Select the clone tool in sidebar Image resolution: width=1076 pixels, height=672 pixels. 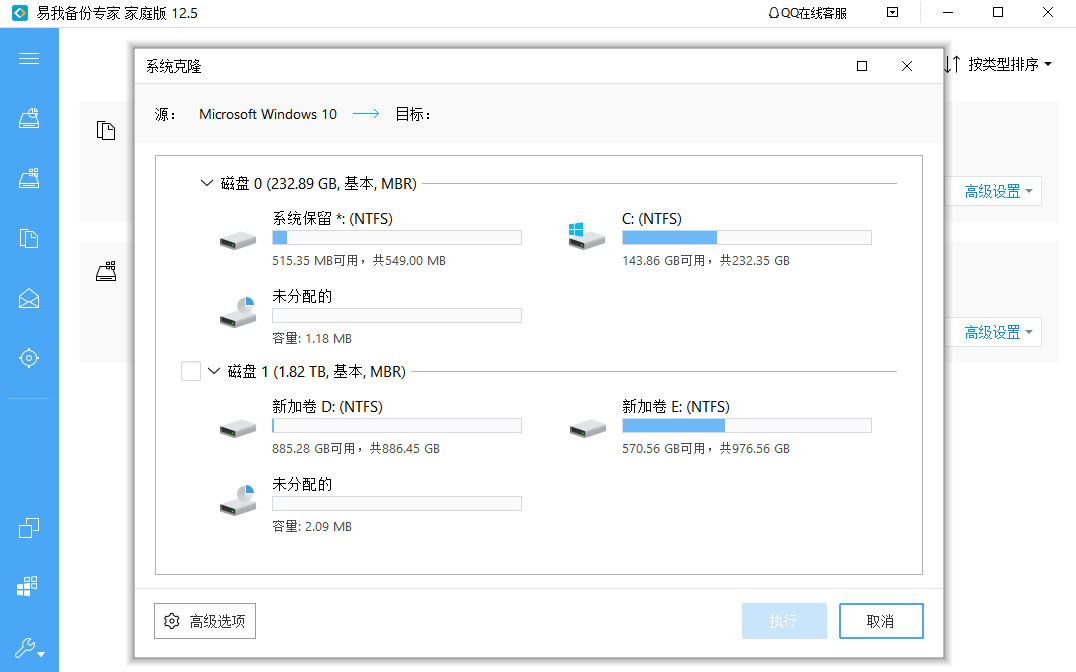[x=29, y=527]
